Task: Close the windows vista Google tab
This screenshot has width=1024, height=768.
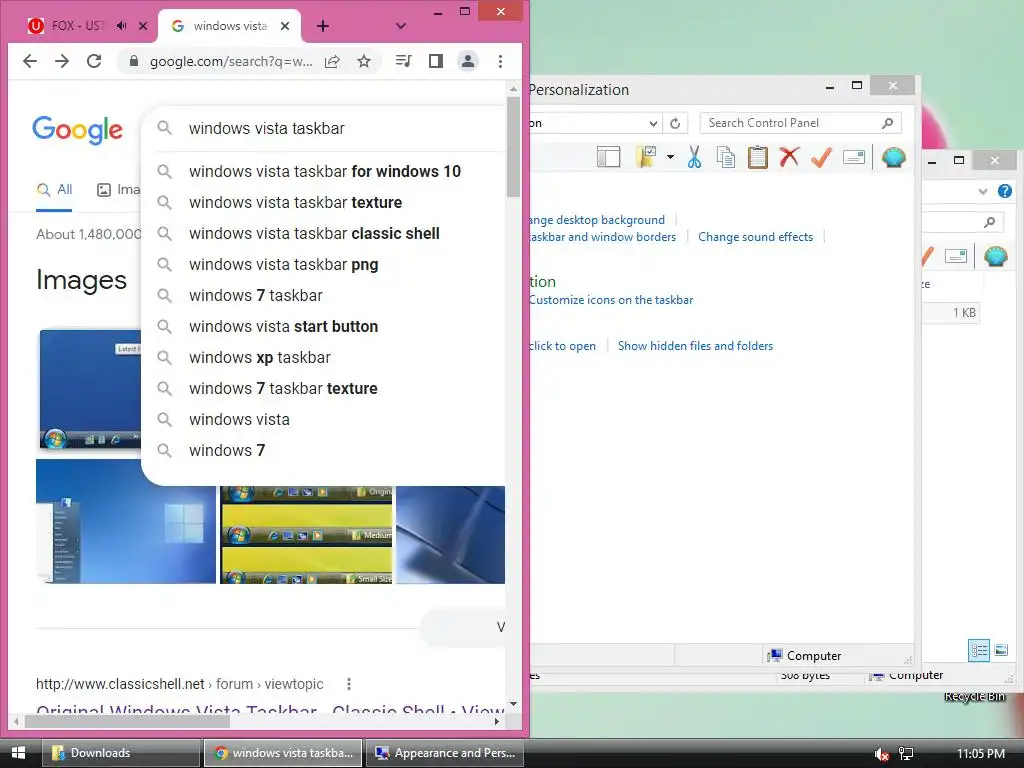Action: pos(285,26)
